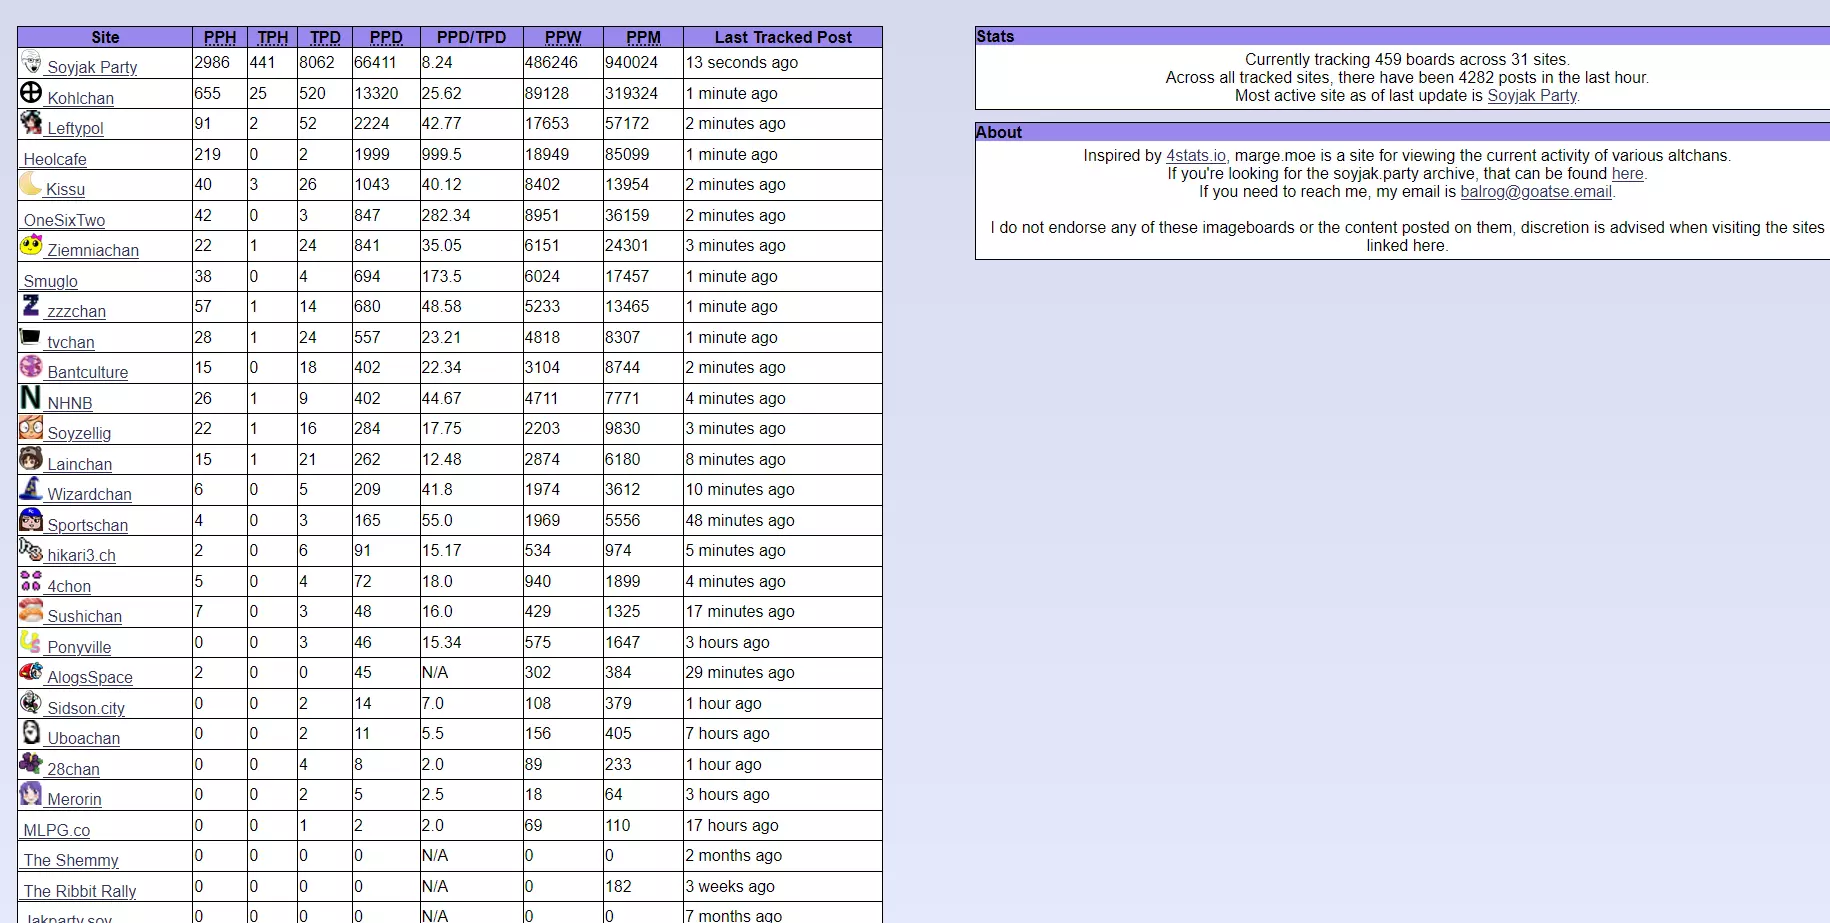Viewport: 1830px width, 923px height.
Task: Click the Leftypol site icon
Action: tap(31, 123)
